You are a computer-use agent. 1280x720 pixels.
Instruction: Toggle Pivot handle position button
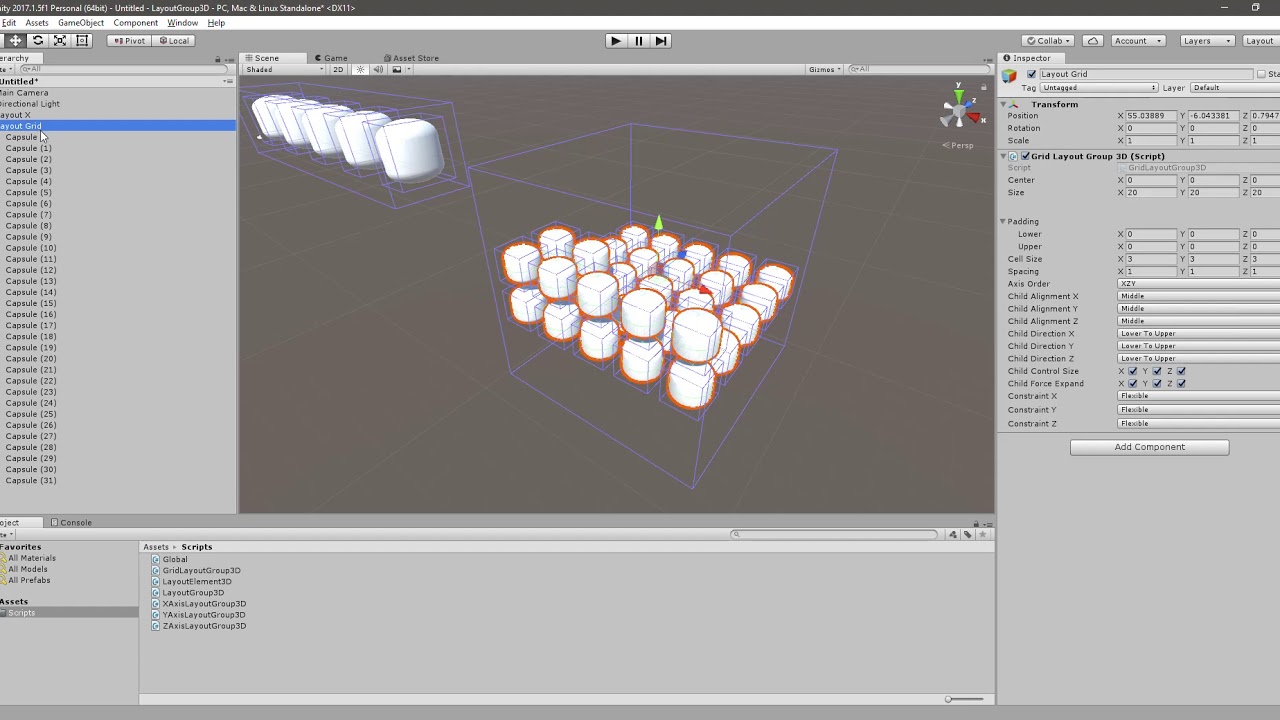[129, 41]
